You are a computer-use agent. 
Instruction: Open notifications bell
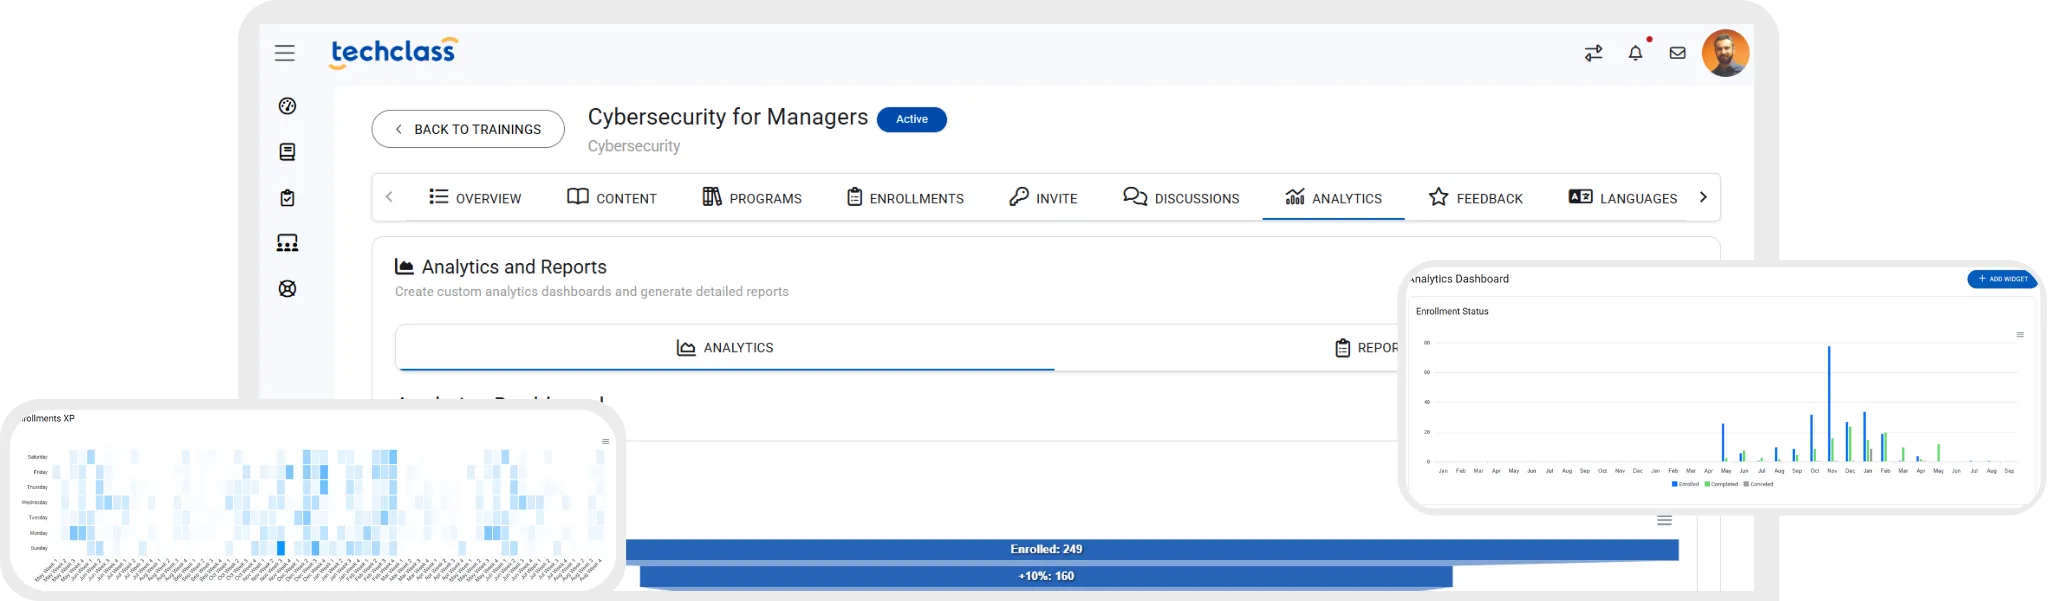(1636, 53)
